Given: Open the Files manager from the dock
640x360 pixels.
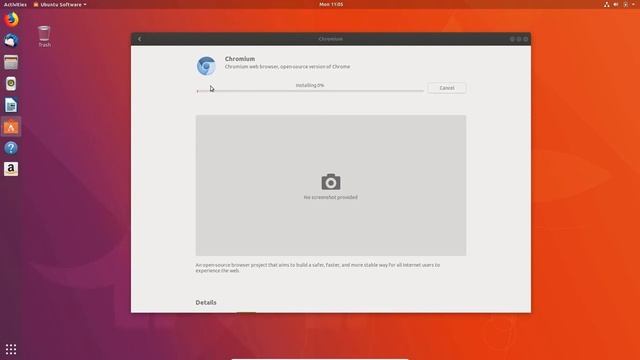Looking at the screenshot, I should (11, 62).
